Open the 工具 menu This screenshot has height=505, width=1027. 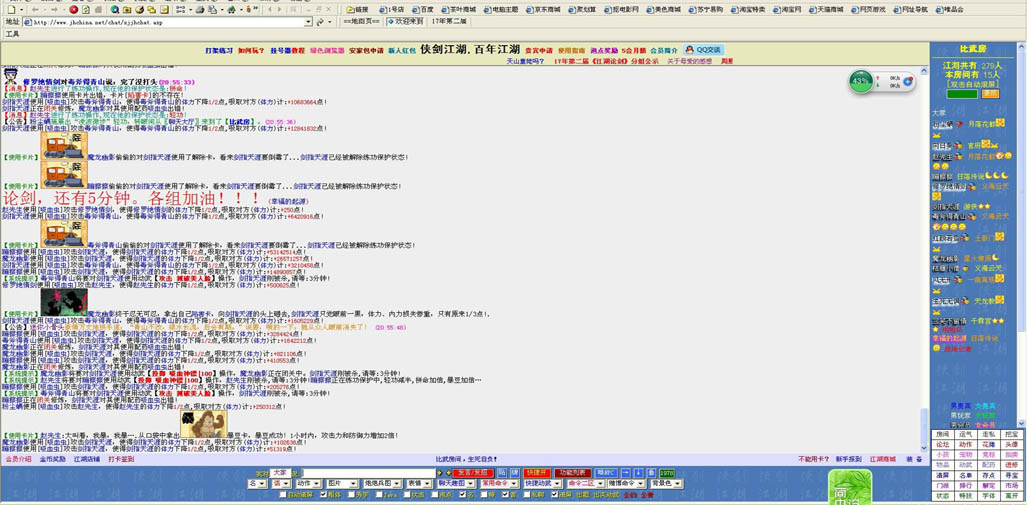[x=12, y=33]
